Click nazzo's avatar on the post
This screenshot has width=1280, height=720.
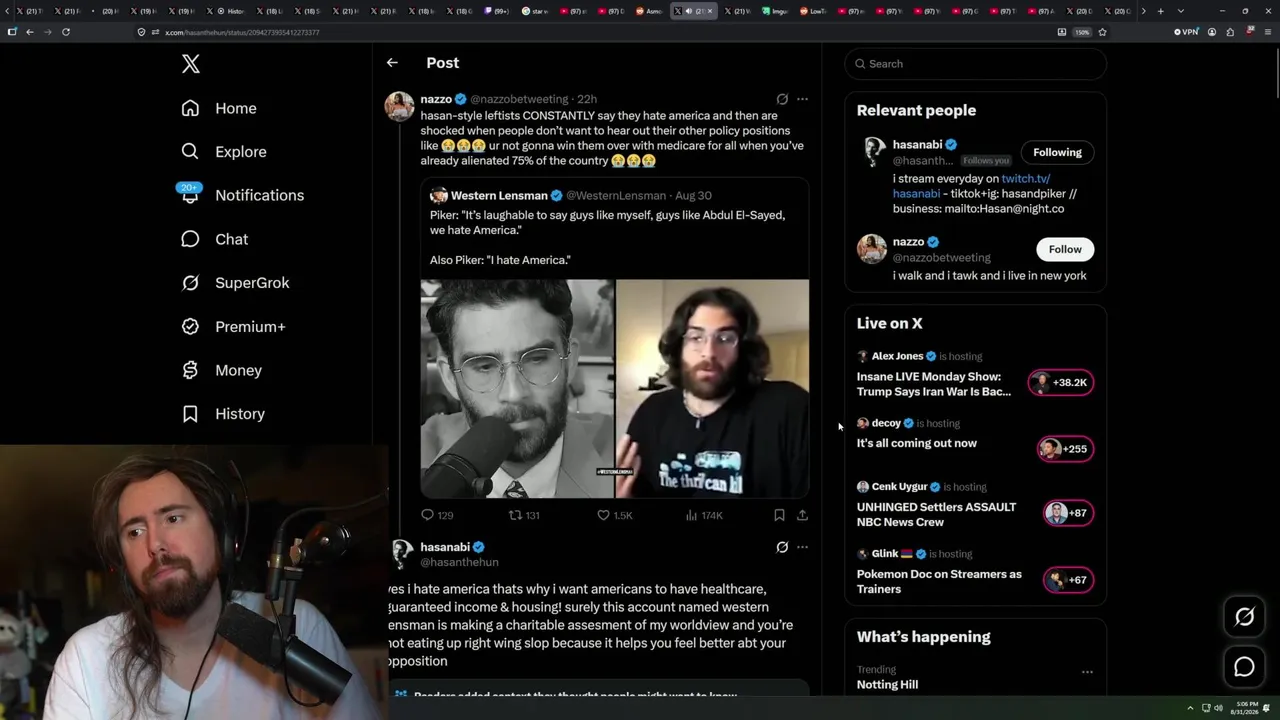[x=399, y=106]
